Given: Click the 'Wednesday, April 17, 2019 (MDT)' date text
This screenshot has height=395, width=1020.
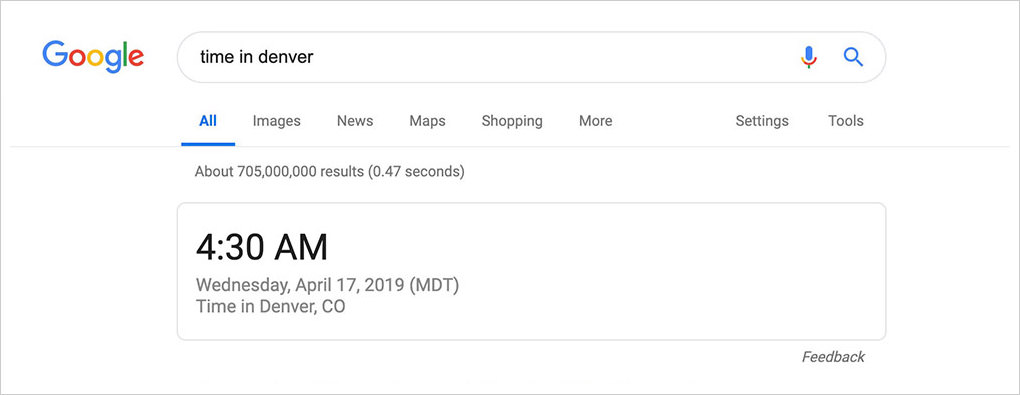Looking at the screenshot, I should coord(327,285).
